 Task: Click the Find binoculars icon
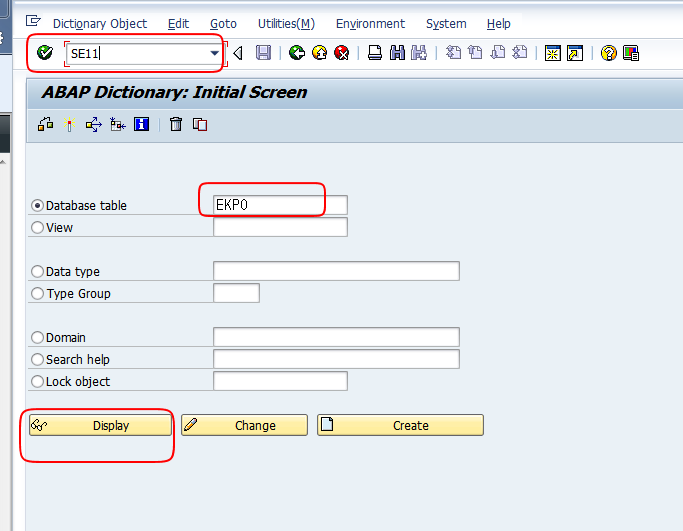pos(397,53)
